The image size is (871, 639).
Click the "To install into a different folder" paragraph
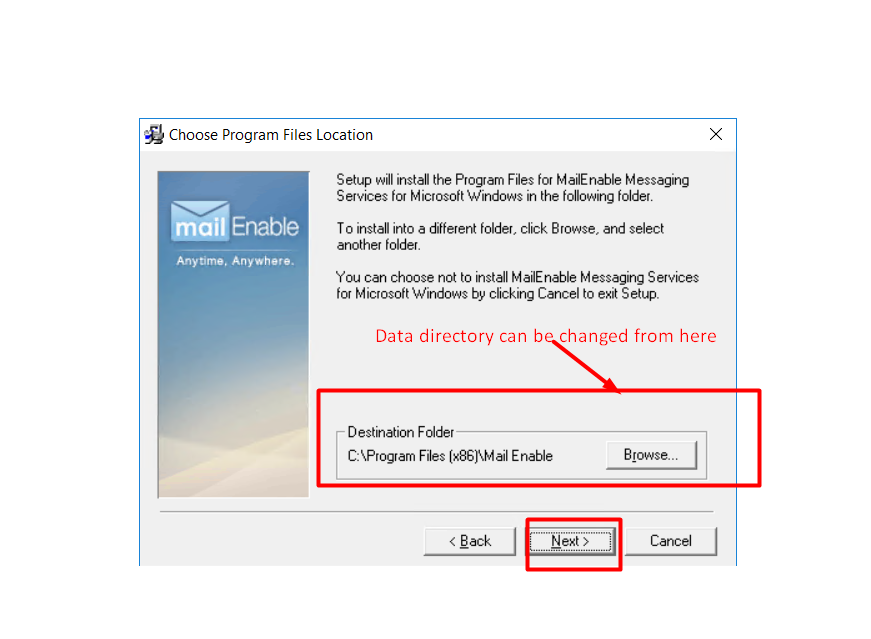coord(500,237)
